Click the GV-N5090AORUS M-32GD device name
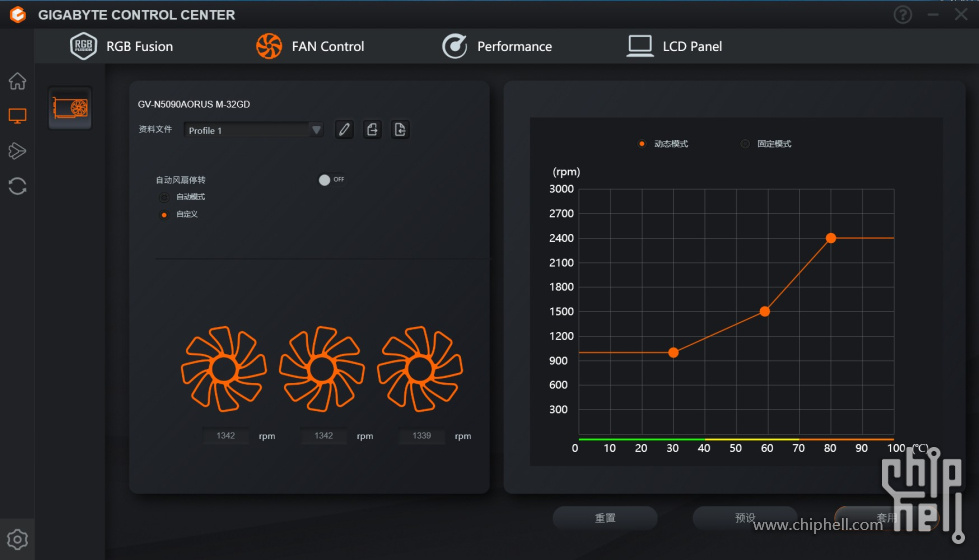 coord(194,104)
